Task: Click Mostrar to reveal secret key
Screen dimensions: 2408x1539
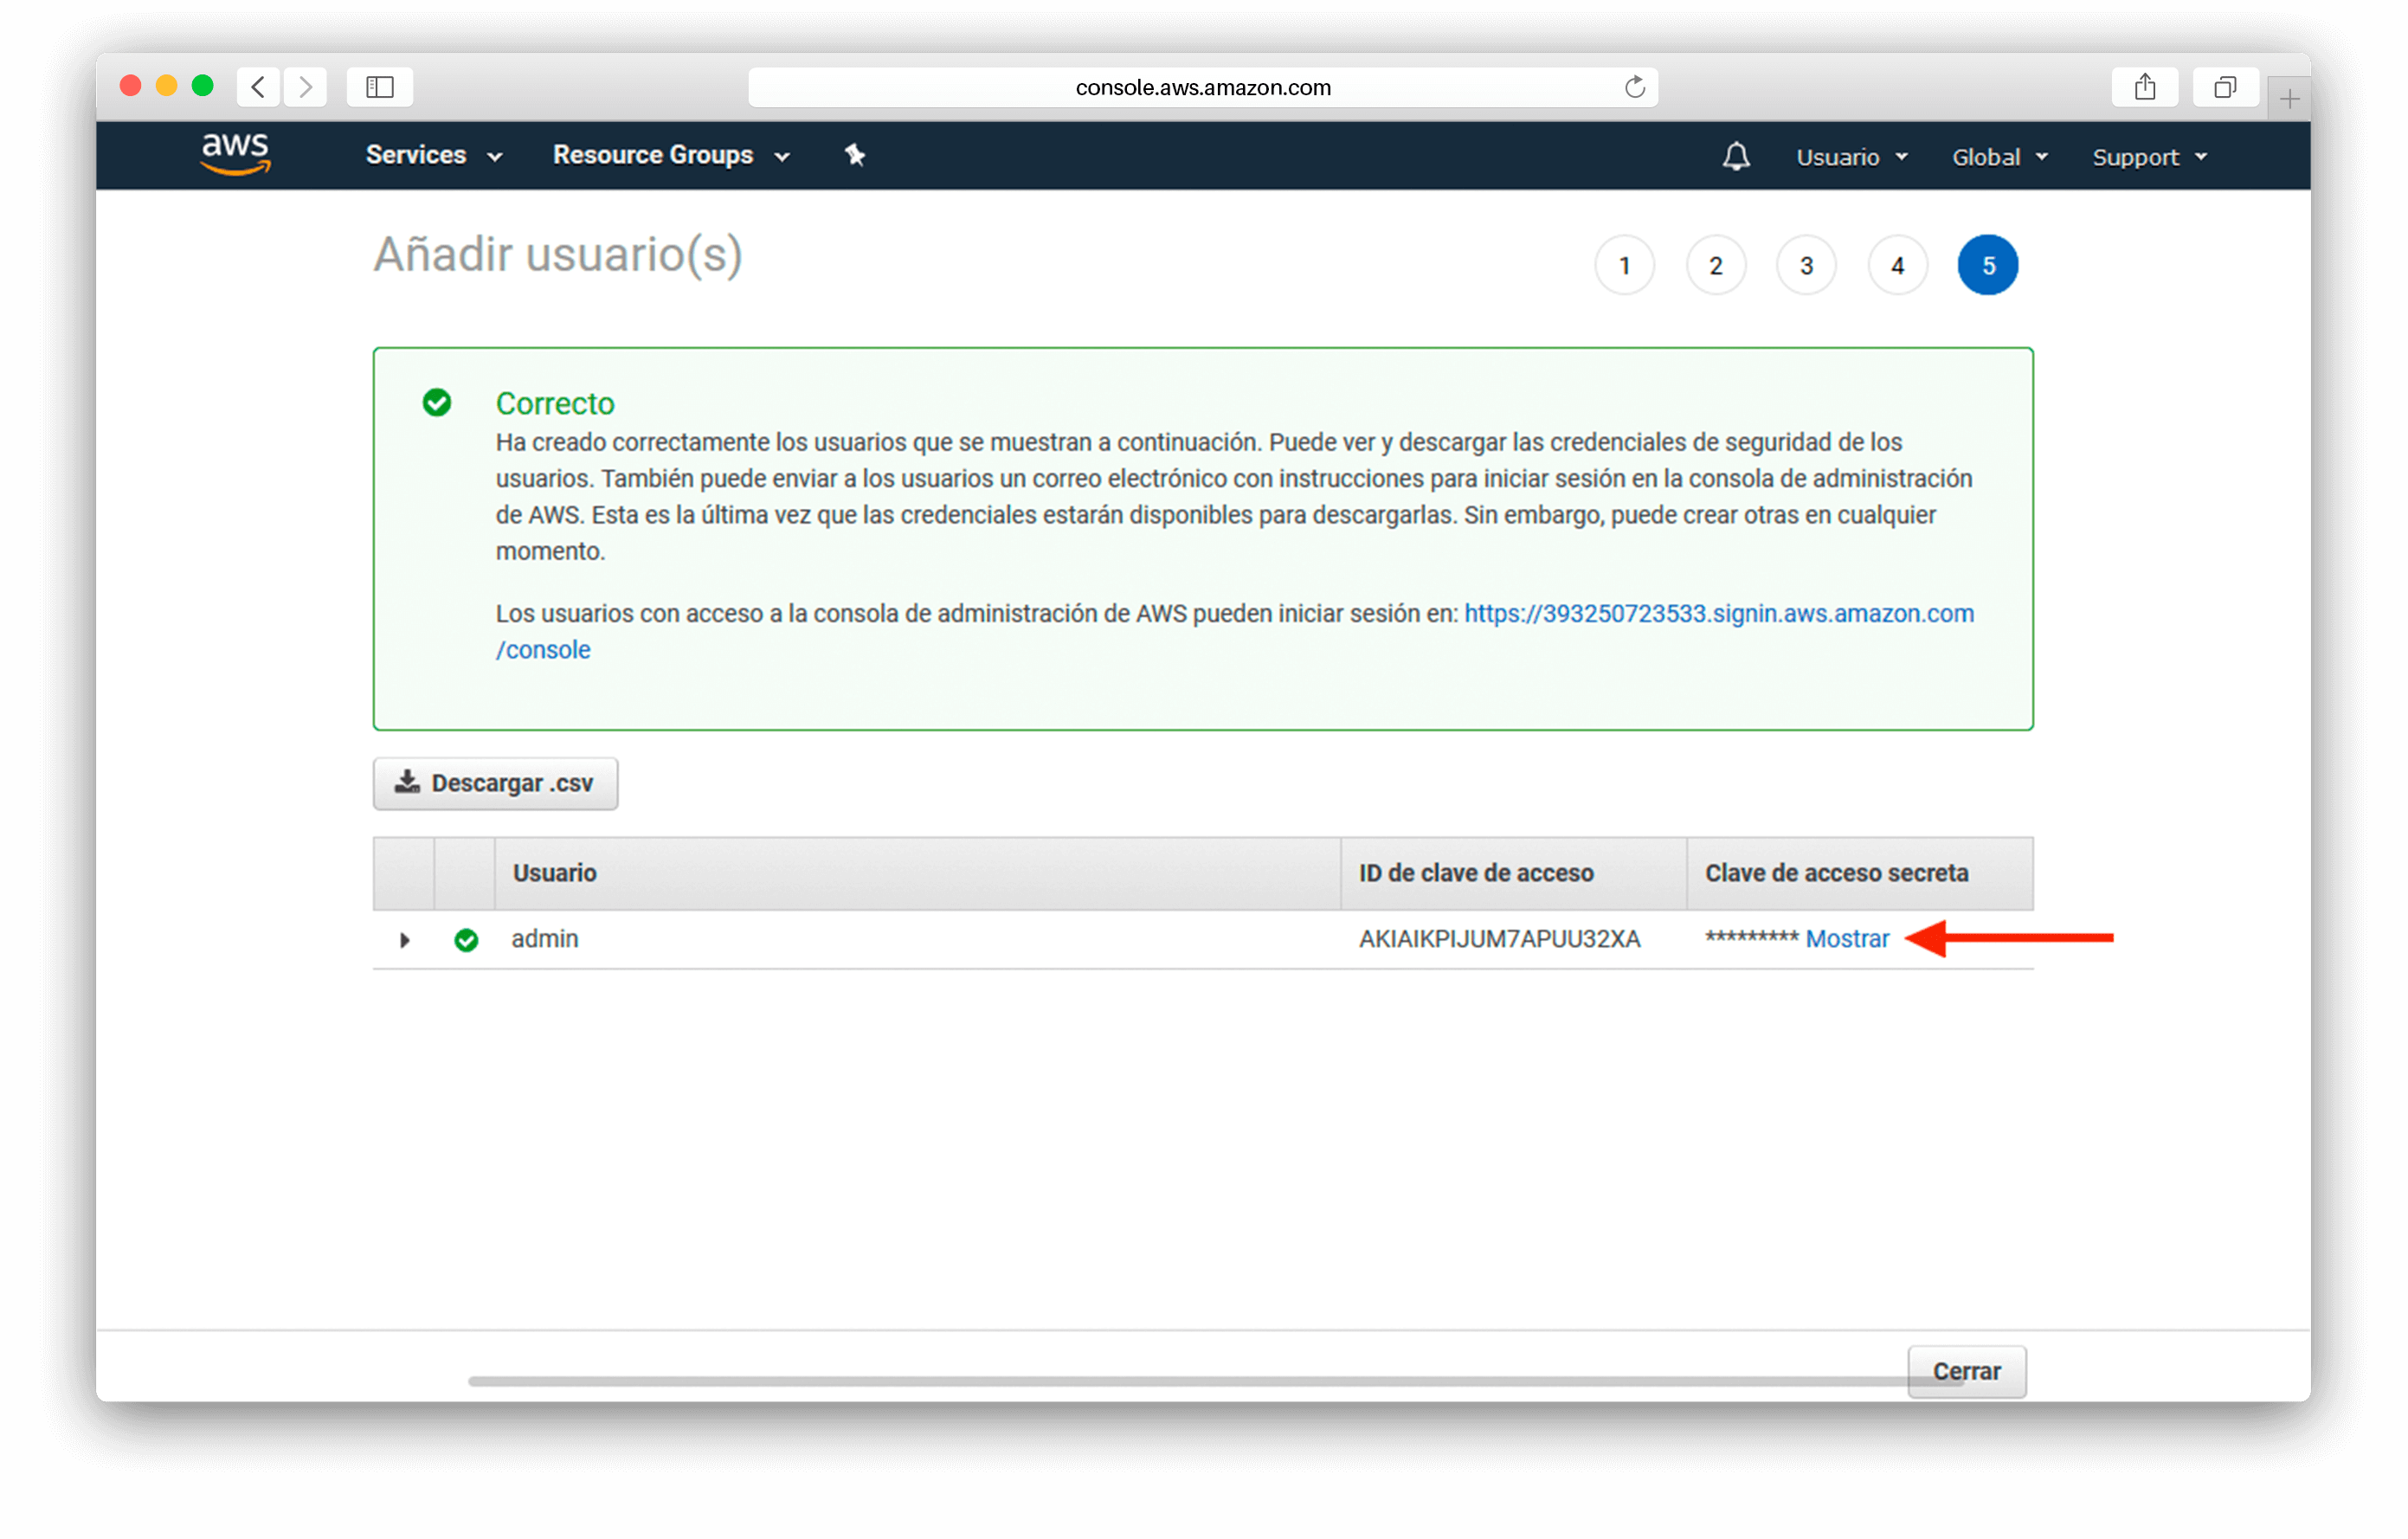Action: (1847, 939)
